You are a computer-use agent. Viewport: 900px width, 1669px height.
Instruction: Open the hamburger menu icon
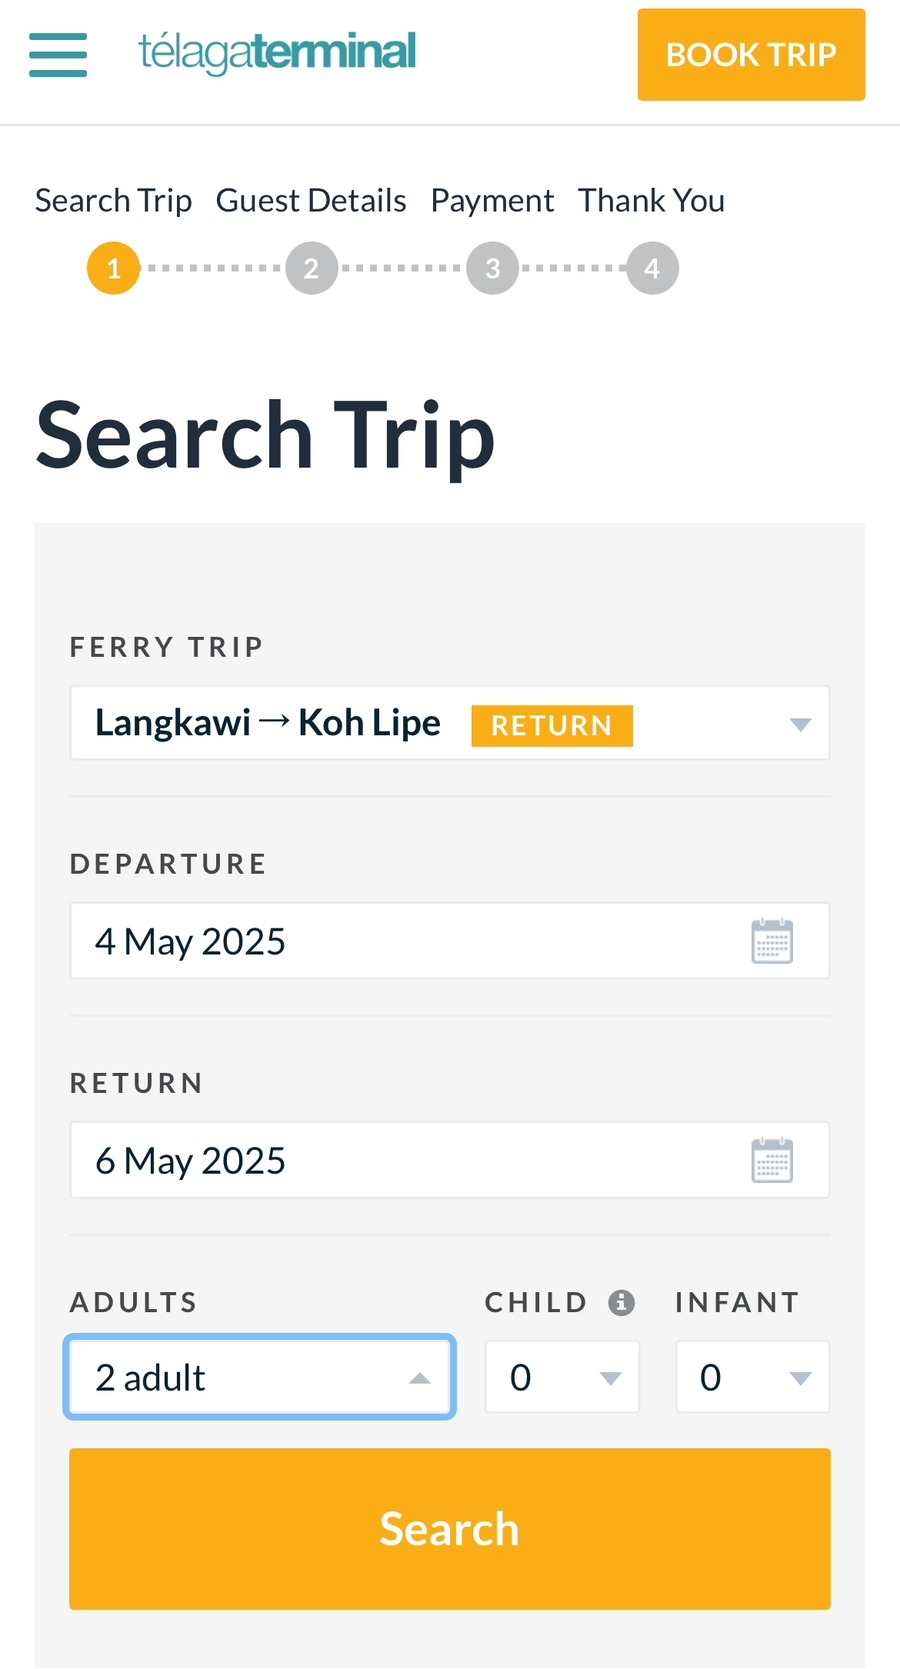[x=58, y=54]
